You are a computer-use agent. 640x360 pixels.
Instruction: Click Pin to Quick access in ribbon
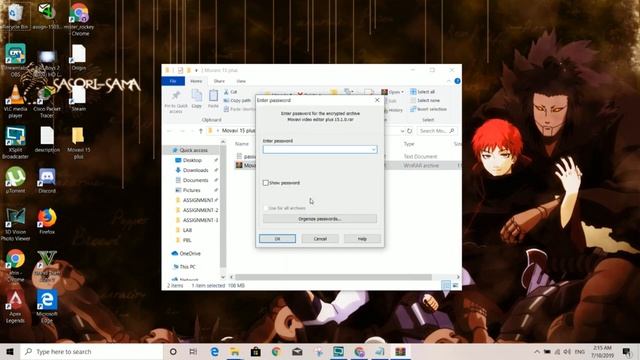tap(176, 102)
